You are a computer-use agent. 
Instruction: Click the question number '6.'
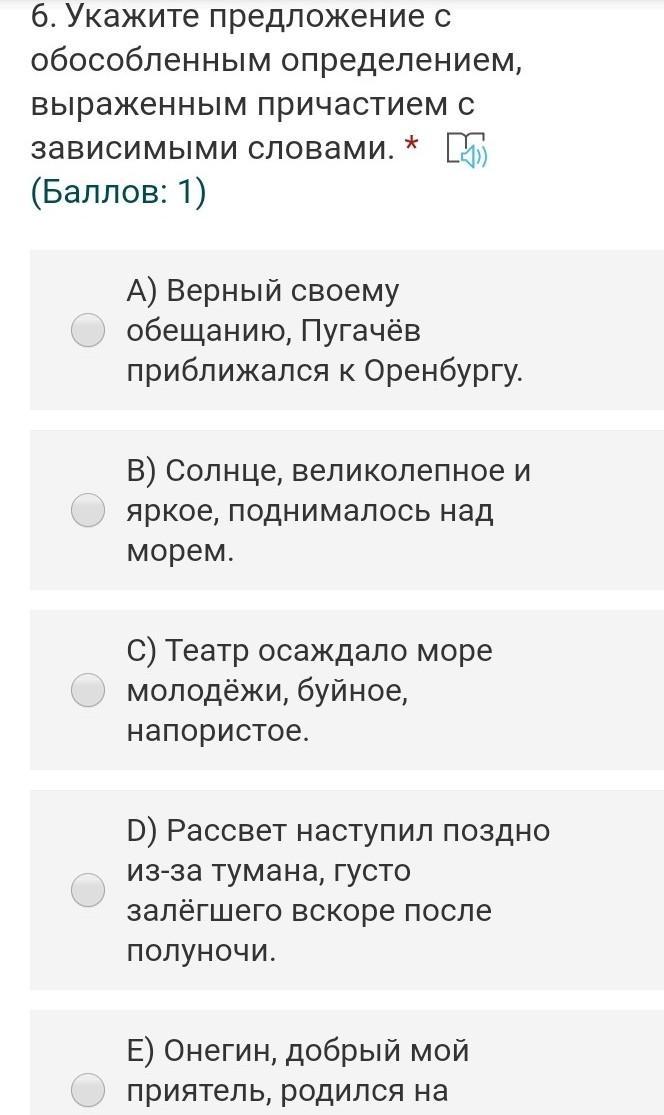[x=45, y=17]
